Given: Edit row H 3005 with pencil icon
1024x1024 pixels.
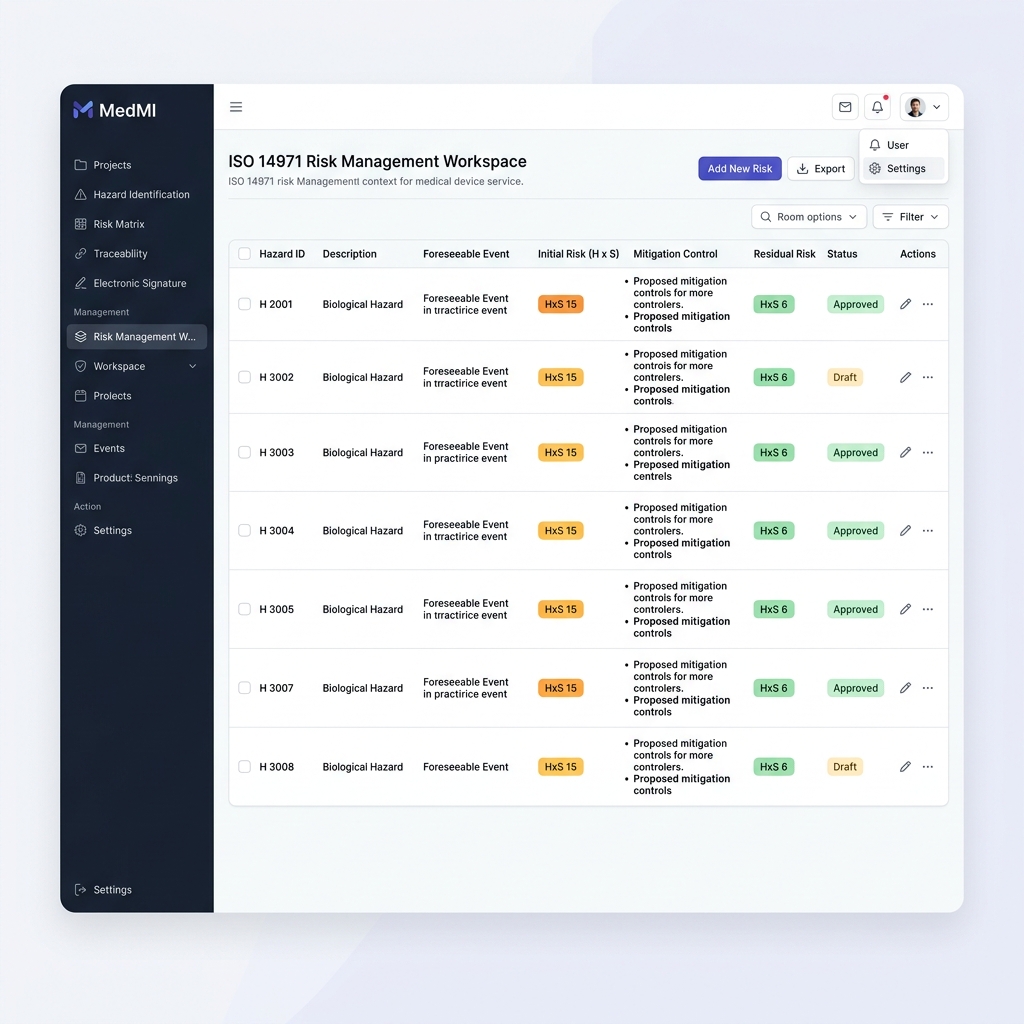Looking at the screenshot, I should click(905, 609).
